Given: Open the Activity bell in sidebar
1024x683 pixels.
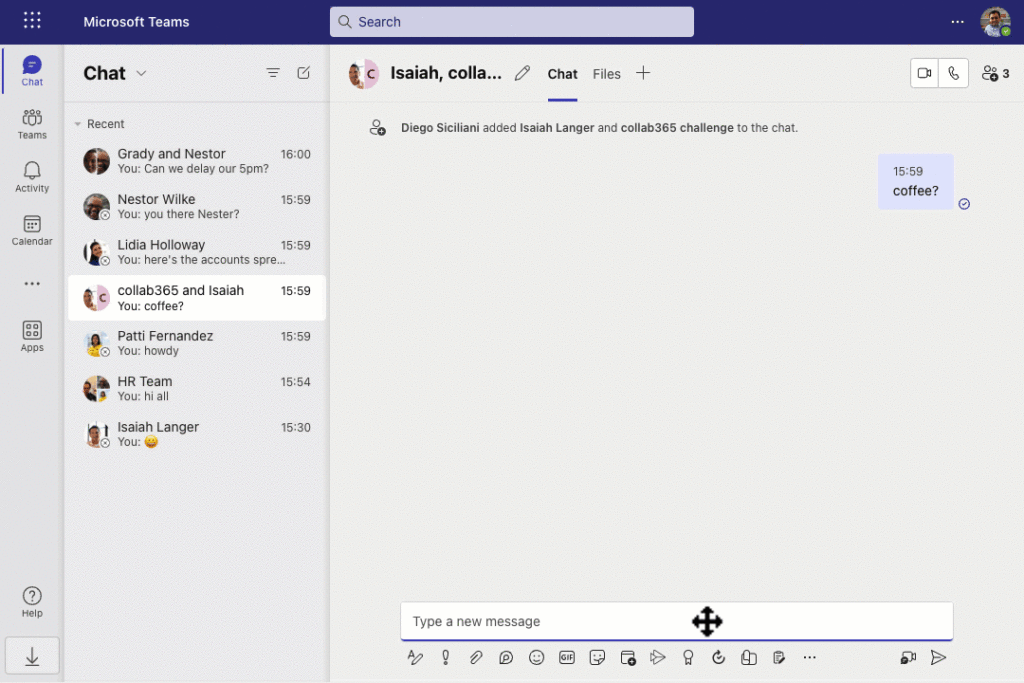Looking at the screenshot, I should (32, 177).
